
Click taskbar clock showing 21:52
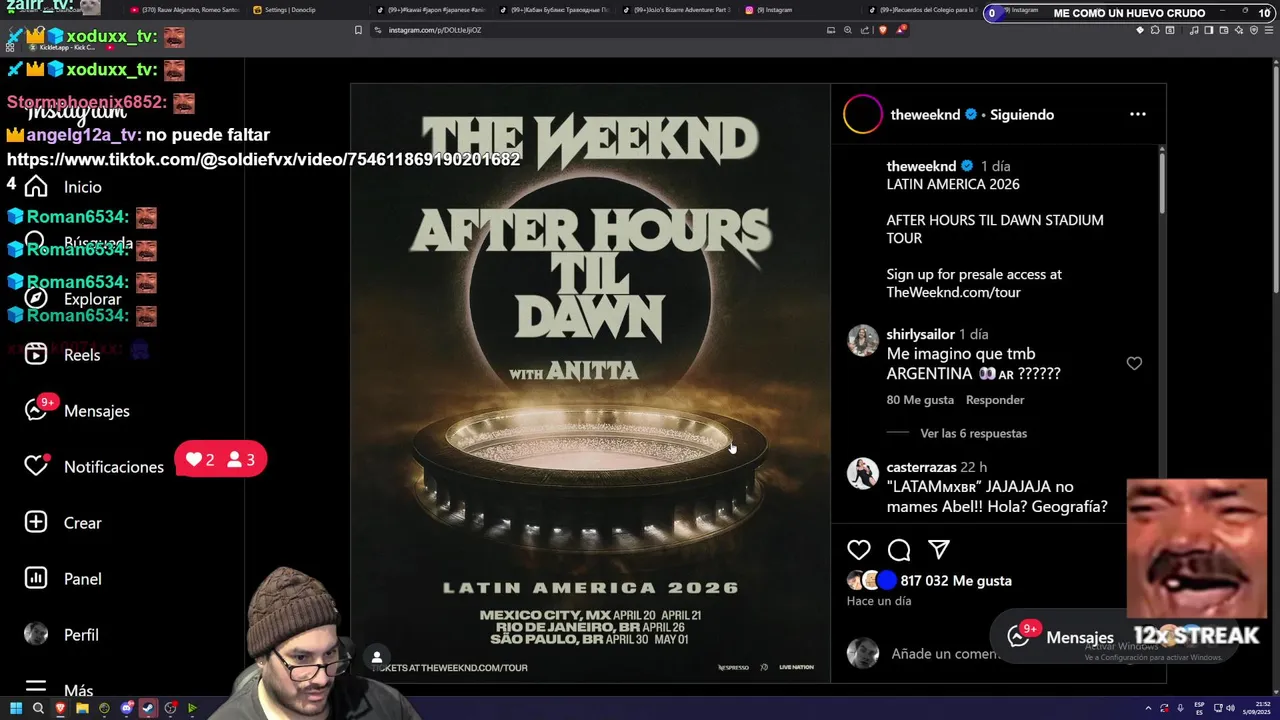(1255, 708)
